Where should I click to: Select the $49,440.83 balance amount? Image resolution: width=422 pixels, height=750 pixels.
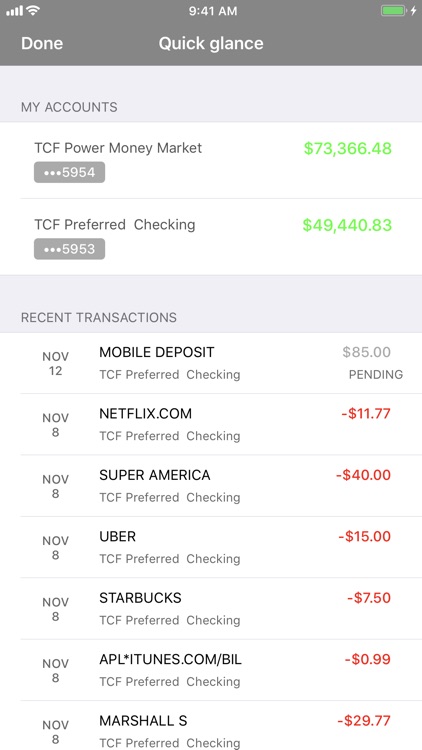pos(347,225)
